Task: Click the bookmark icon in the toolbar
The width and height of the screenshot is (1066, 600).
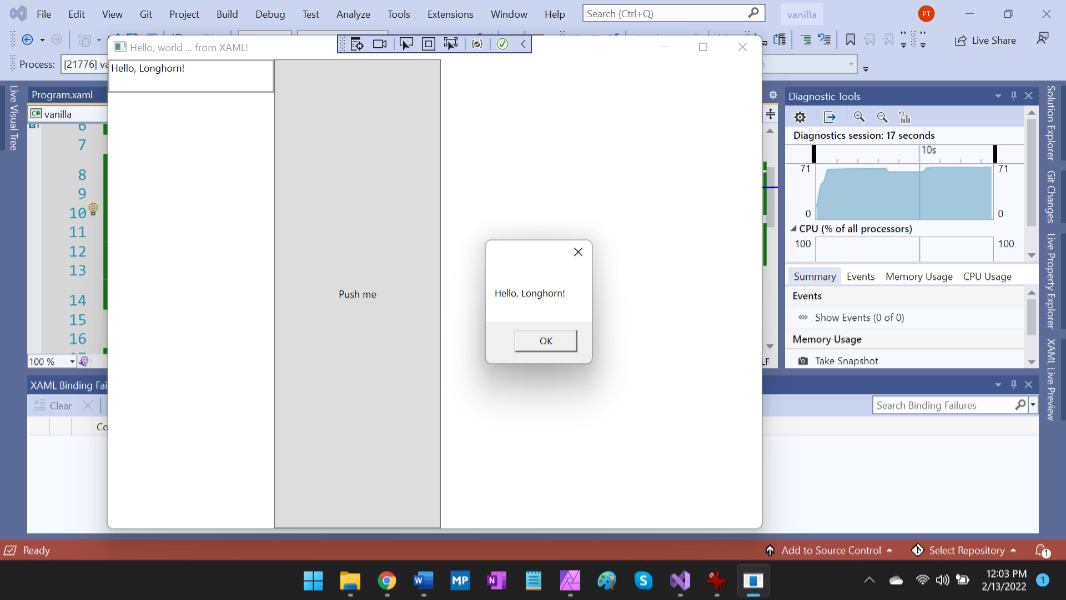Action: (x=850, y=40)
